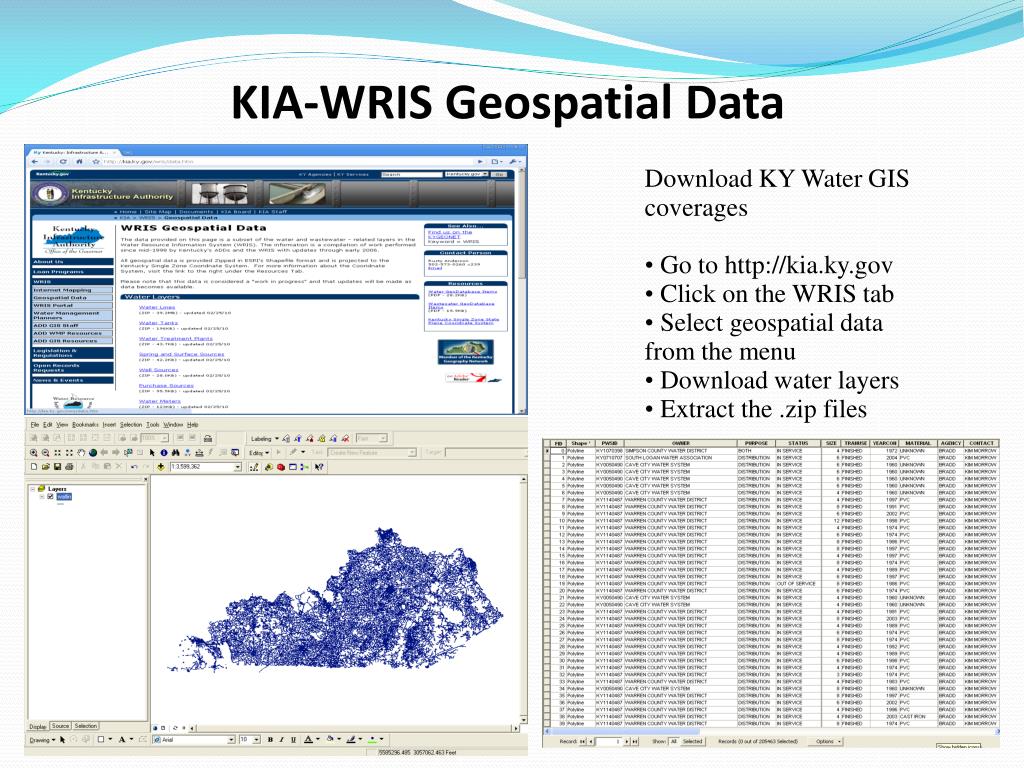This screenshot has height=768, width=1024.
Task: Open the Selection menu
Action: (131, 424)
